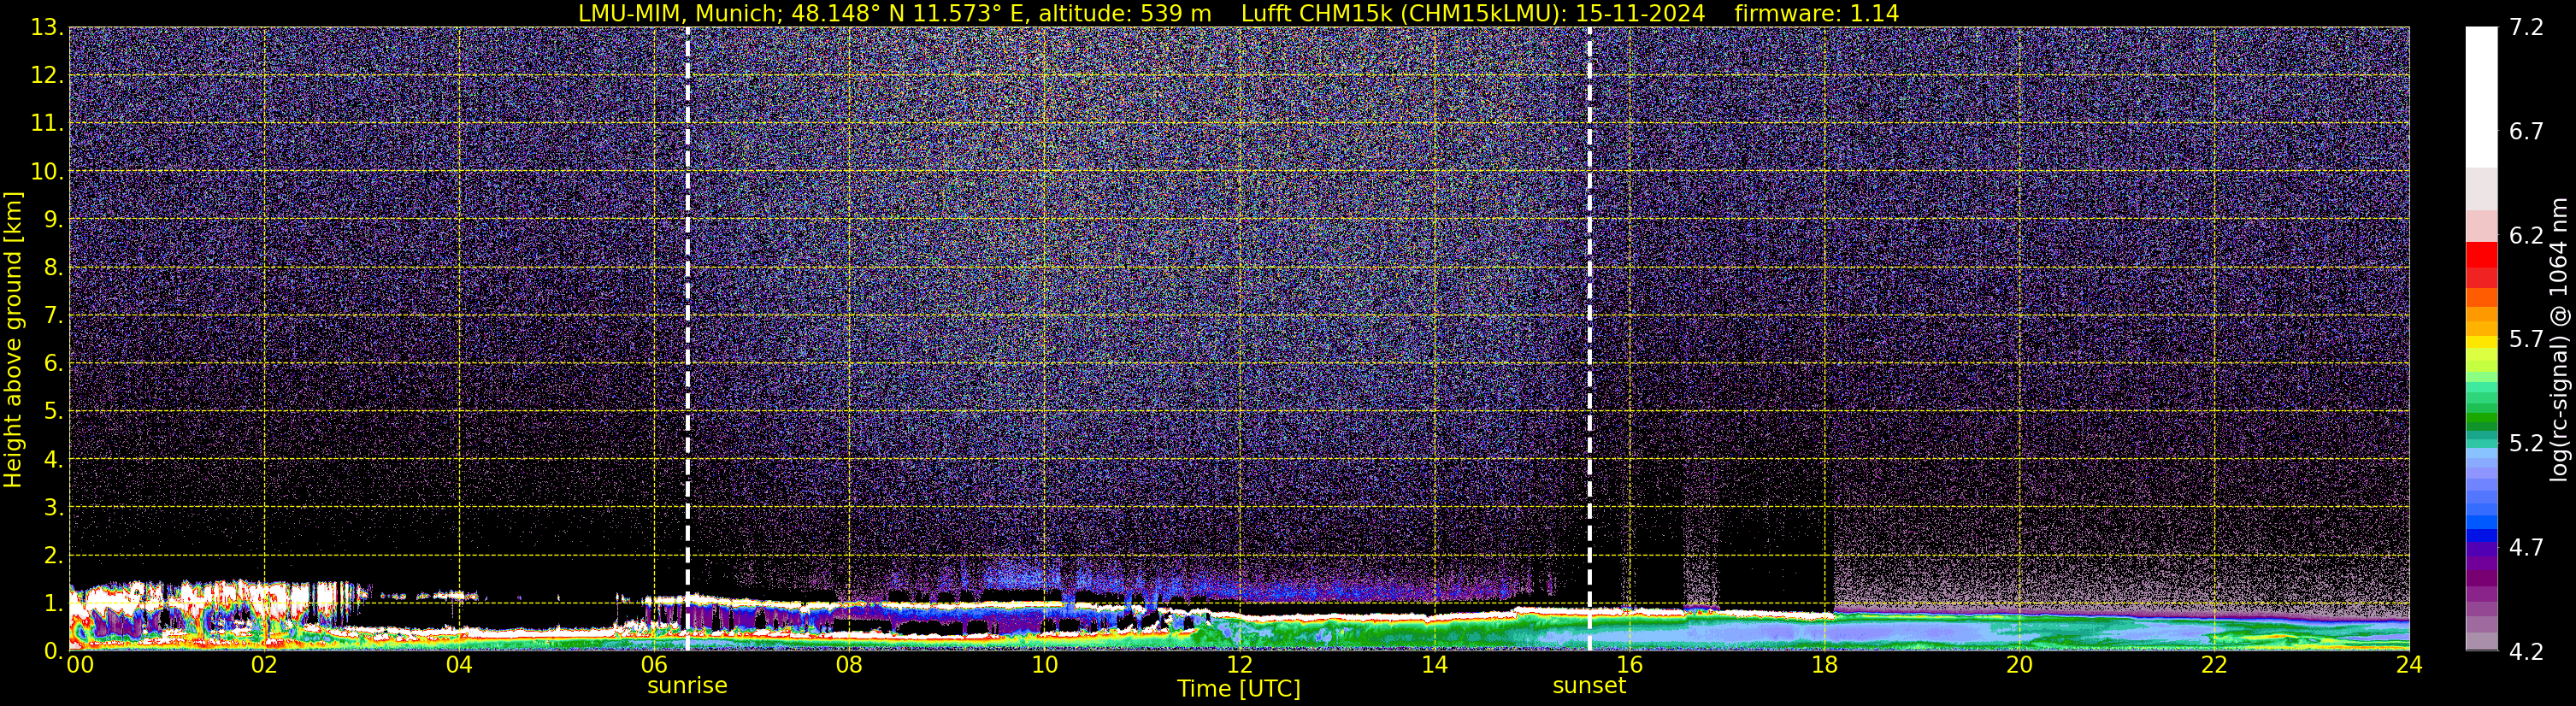The width and height of the screenshot is (2576, 706).
Task: Click the time axis tick "20"
Action: [x=2019, y=665]
